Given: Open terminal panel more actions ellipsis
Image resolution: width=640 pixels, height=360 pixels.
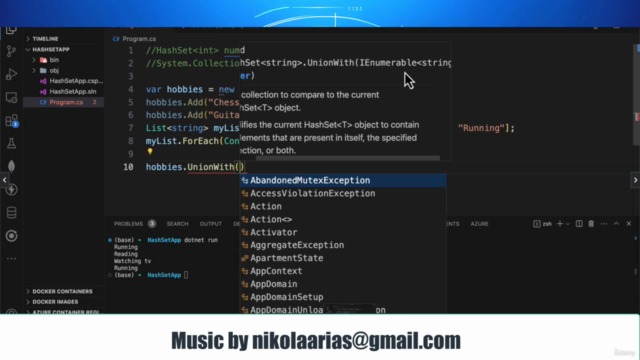Looking at the screenshot, I should click(604, 224).
